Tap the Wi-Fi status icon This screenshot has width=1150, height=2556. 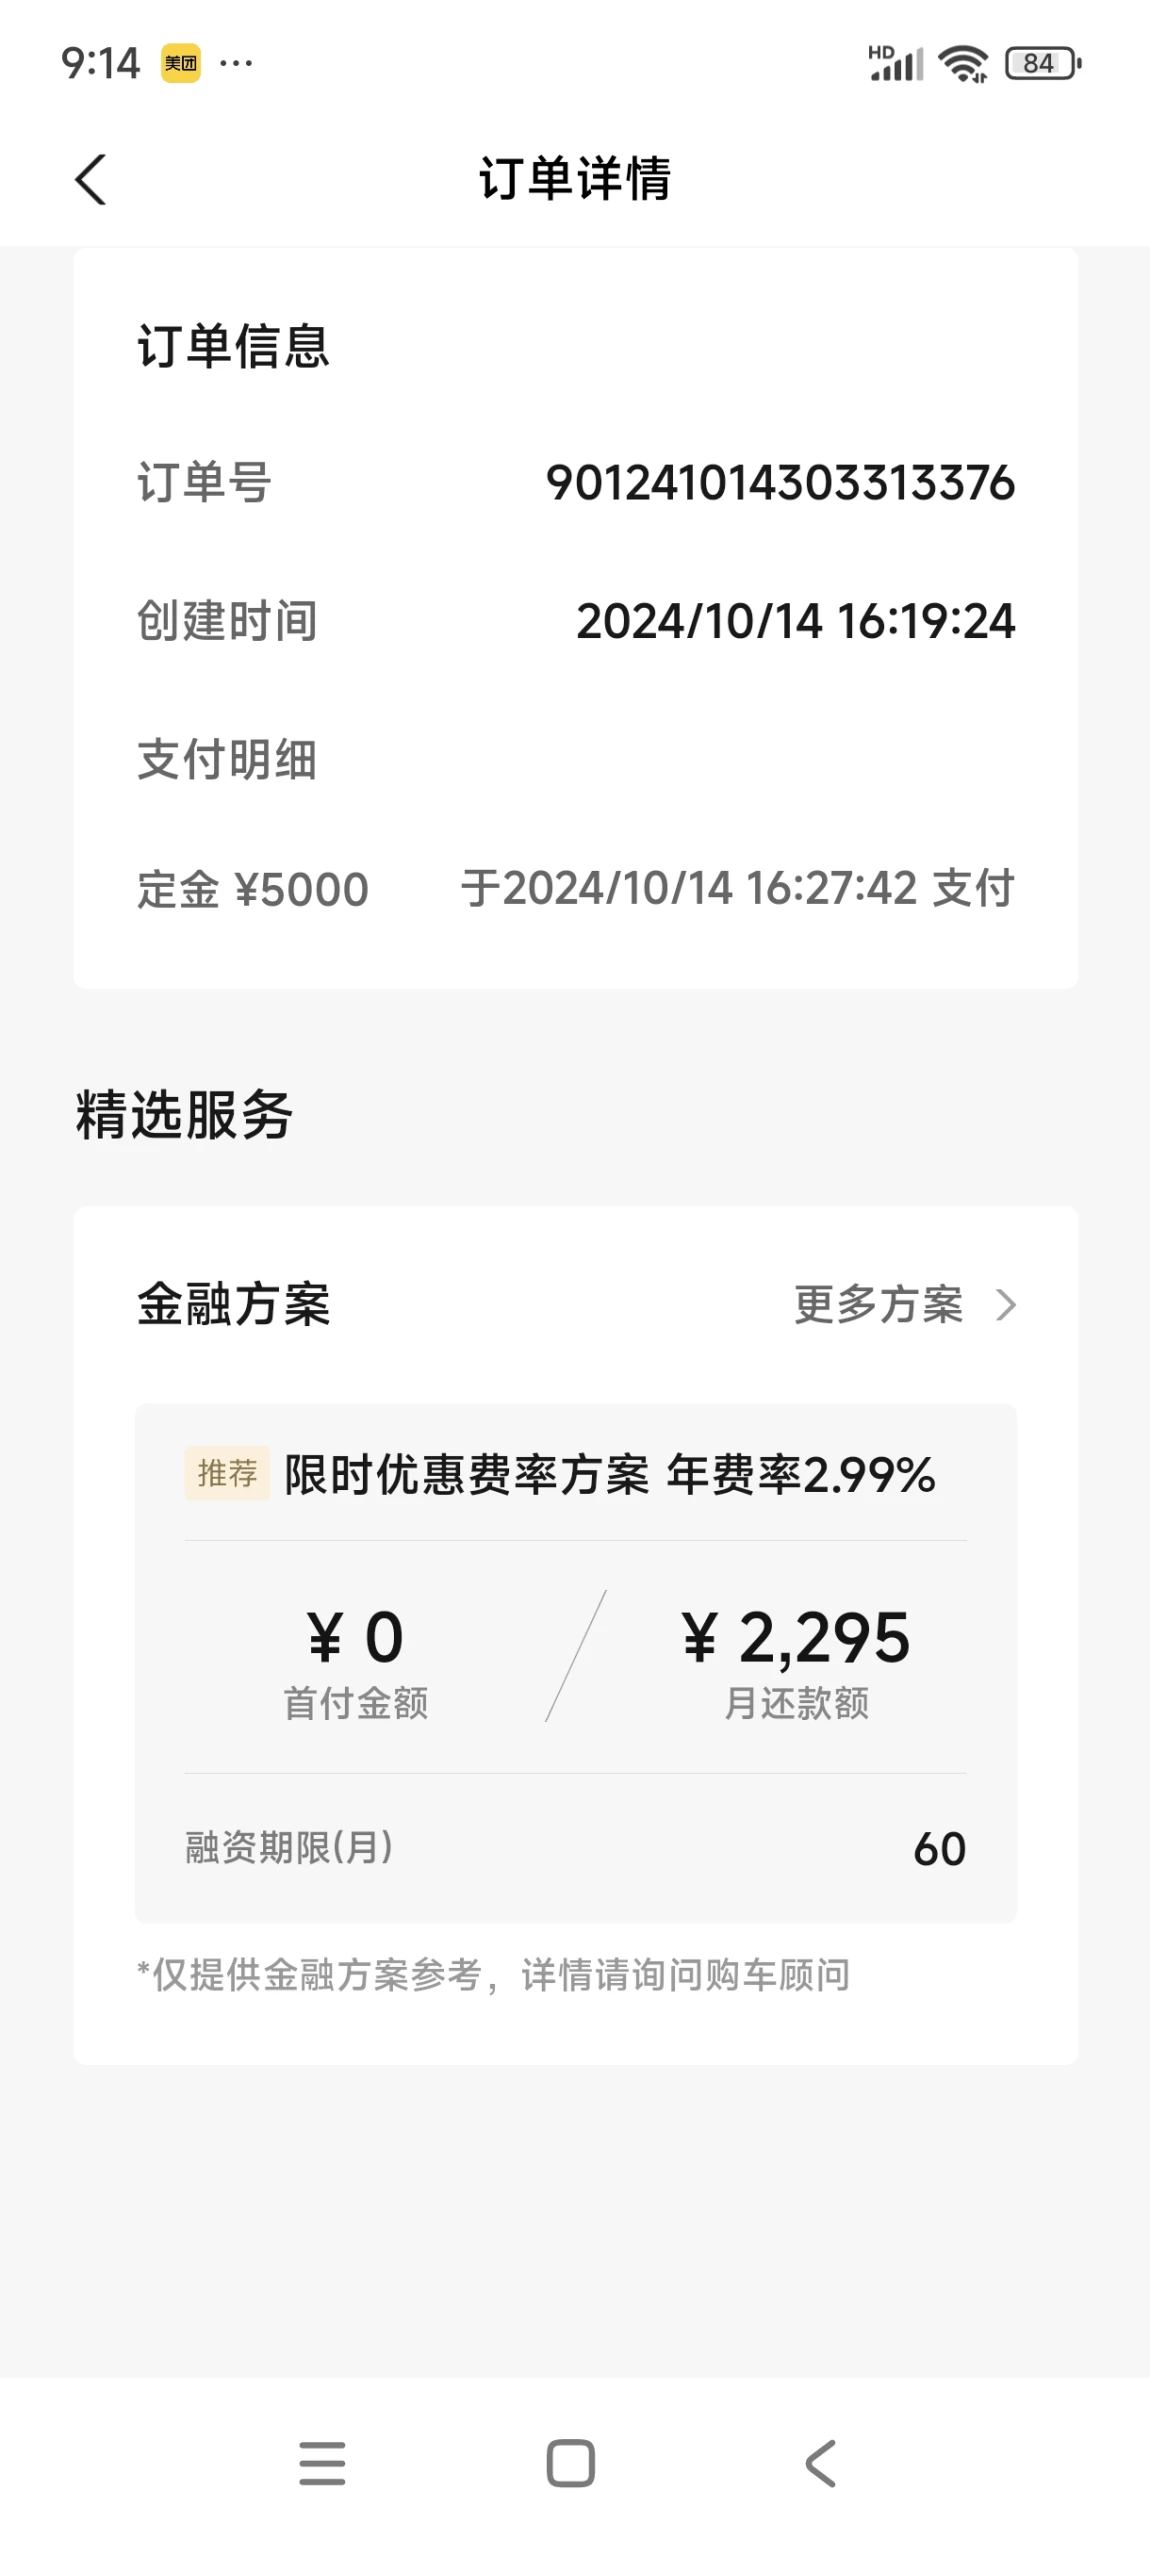coord(963,64)
